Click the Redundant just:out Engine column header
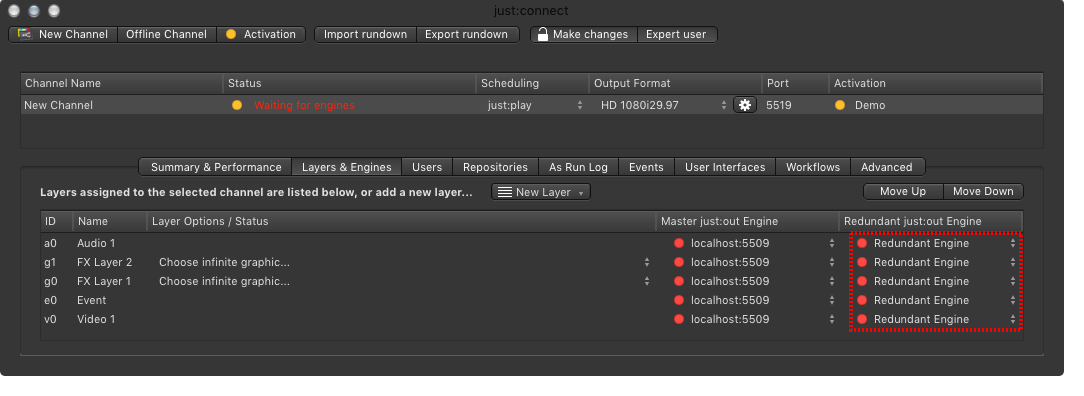Screen dimensions: 1084x396 [931, 221]
